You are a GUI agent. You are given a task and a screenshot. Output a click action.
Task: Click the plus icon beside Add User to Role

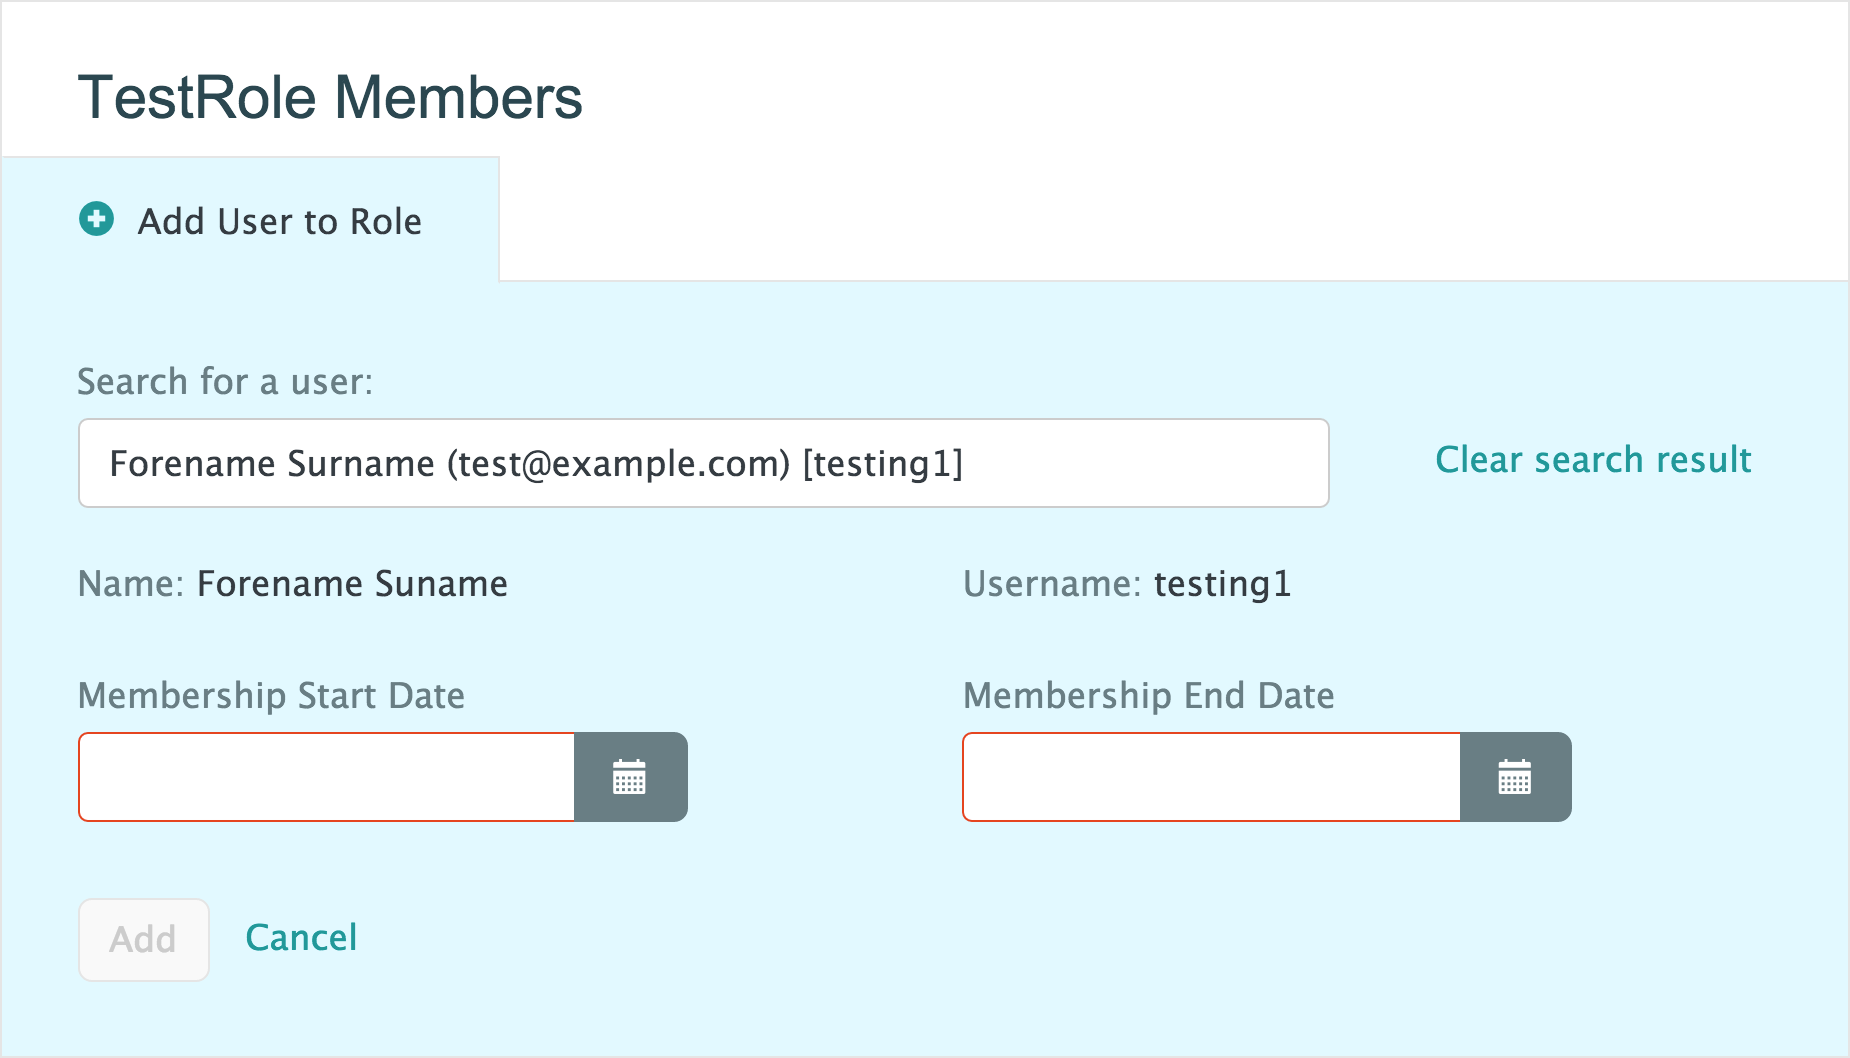97,219
